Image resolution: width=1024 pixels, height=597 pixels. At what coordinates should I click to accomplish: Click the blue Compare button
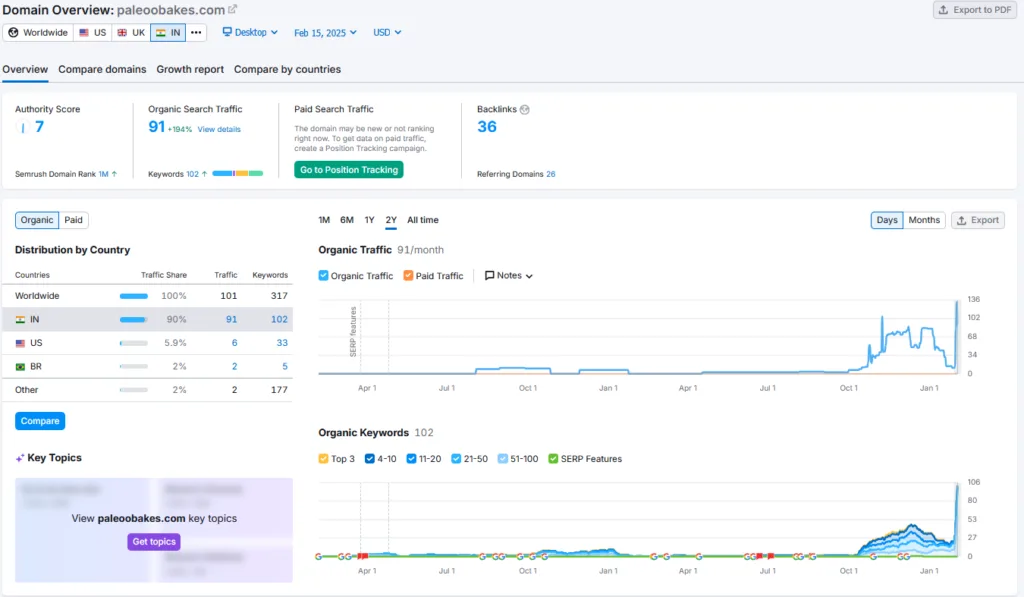[40, 421]
